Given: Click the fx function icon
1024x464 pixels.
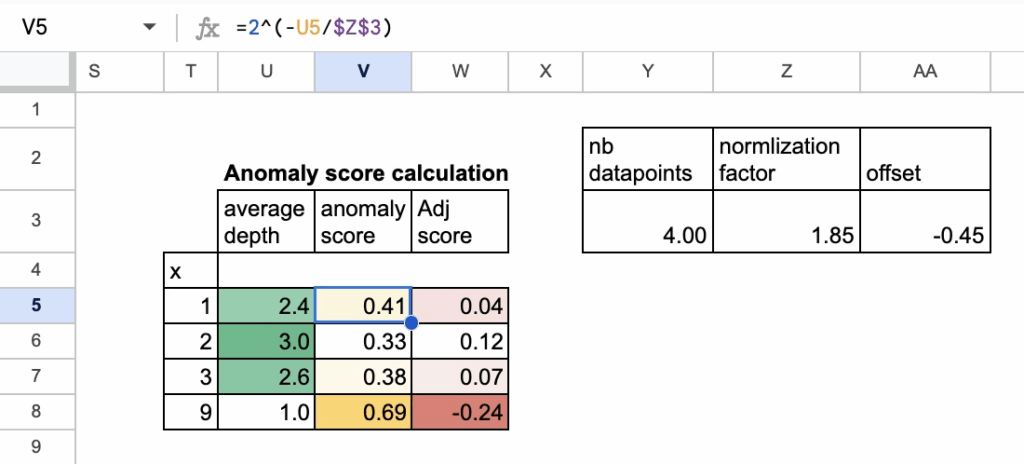Looking at the screenshot, I should click(x=207, y=28).
